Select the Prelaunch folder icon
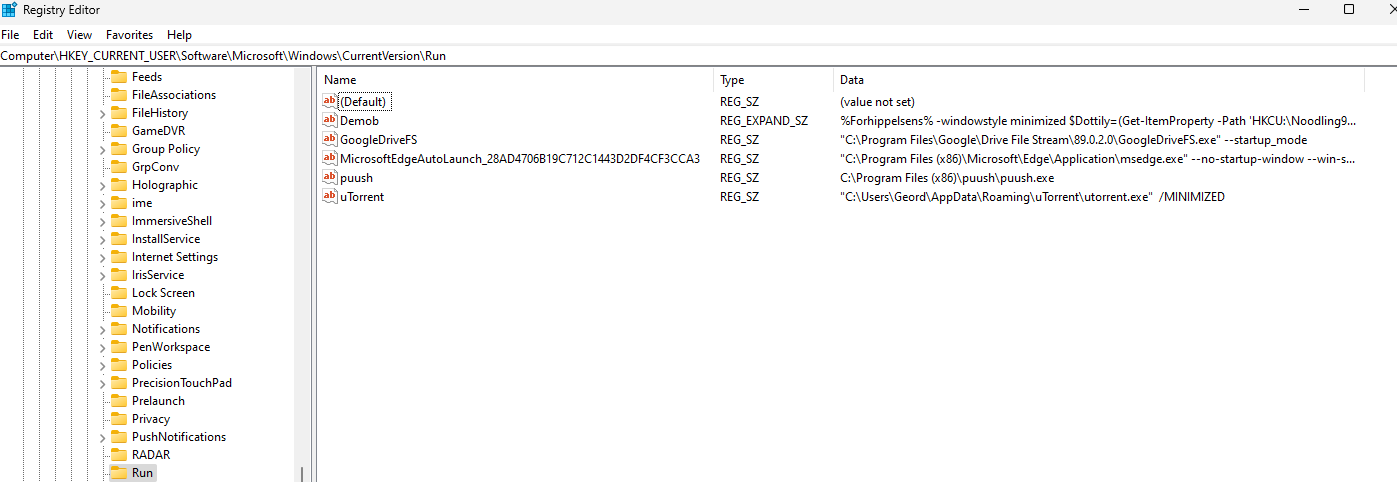The image size is (1397, 482). pyautogui.click(x=119, y=401)
